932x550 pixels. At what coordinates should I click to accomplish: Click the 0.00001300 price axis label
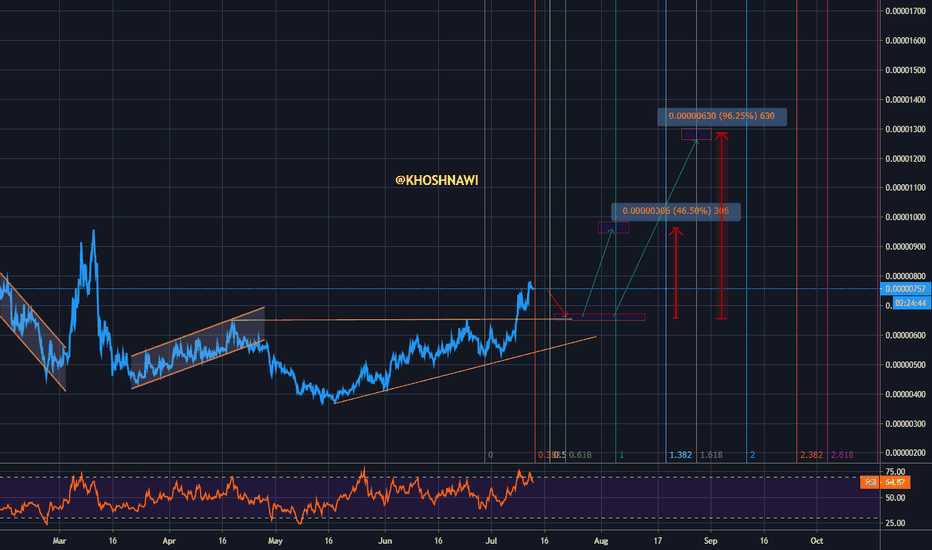[x=905, y=129]
